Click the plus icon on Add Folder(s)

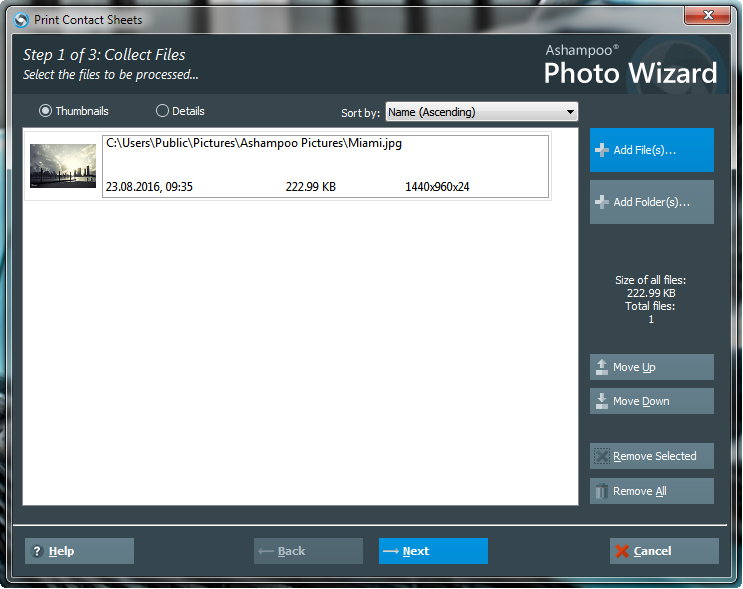pyautogui.click(x=602, y=202)
